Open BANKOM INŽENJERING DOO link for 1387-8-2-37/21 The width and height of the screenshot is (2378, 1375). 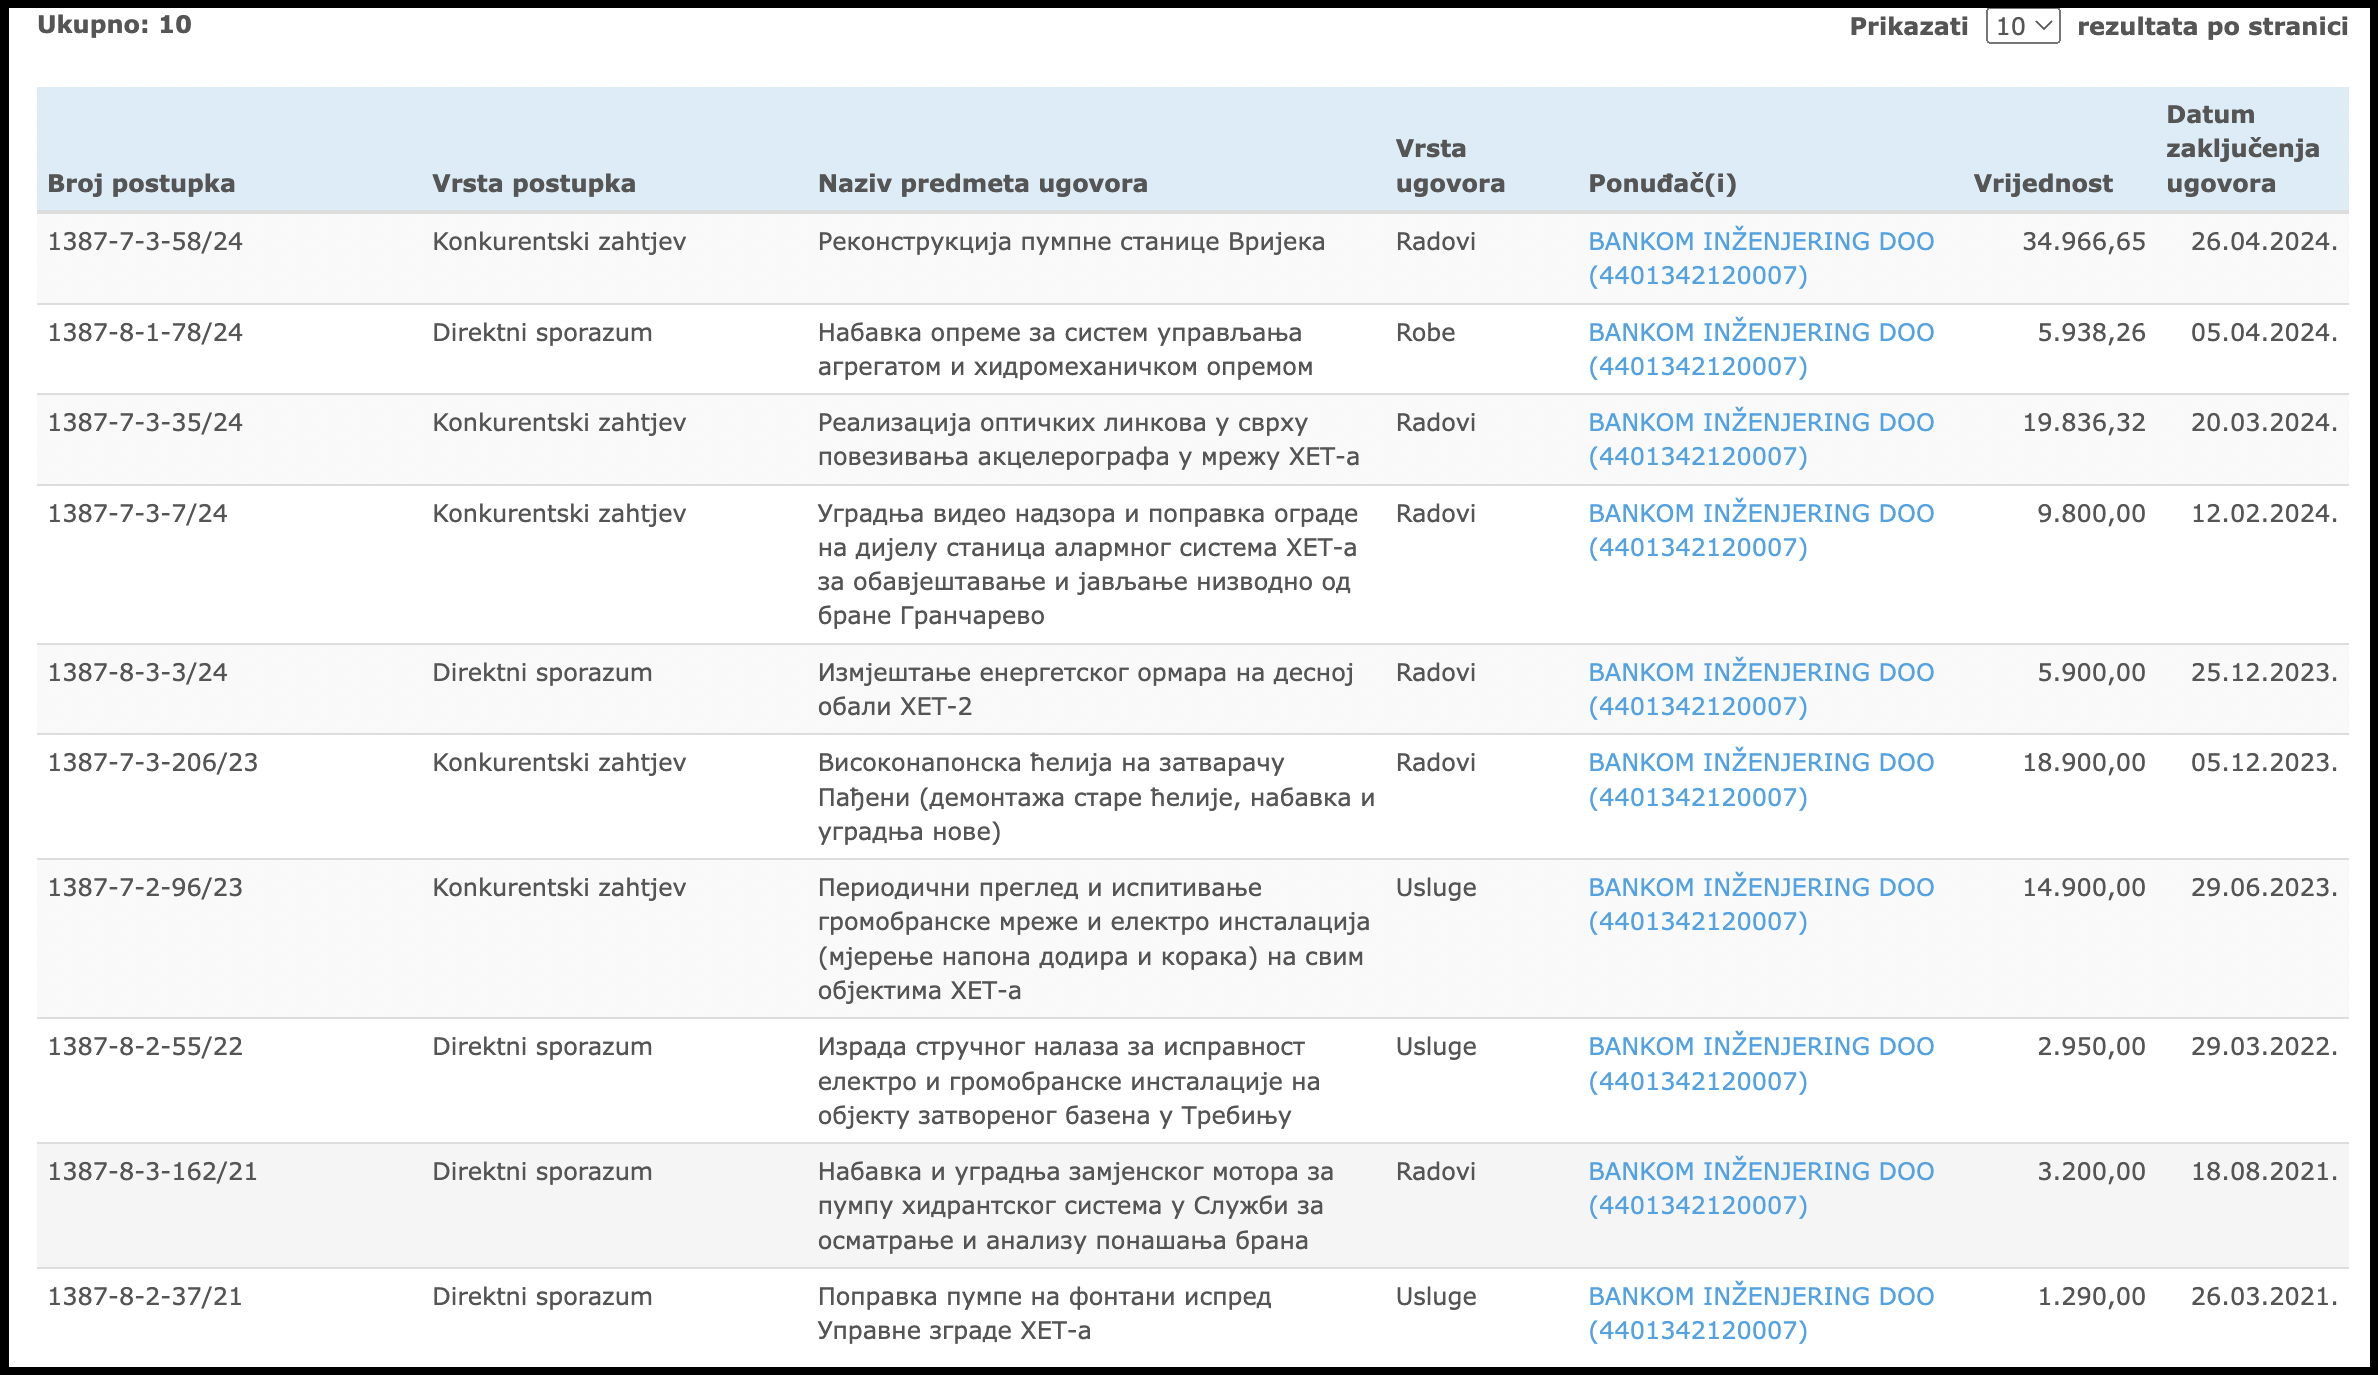point(1761,1314)
